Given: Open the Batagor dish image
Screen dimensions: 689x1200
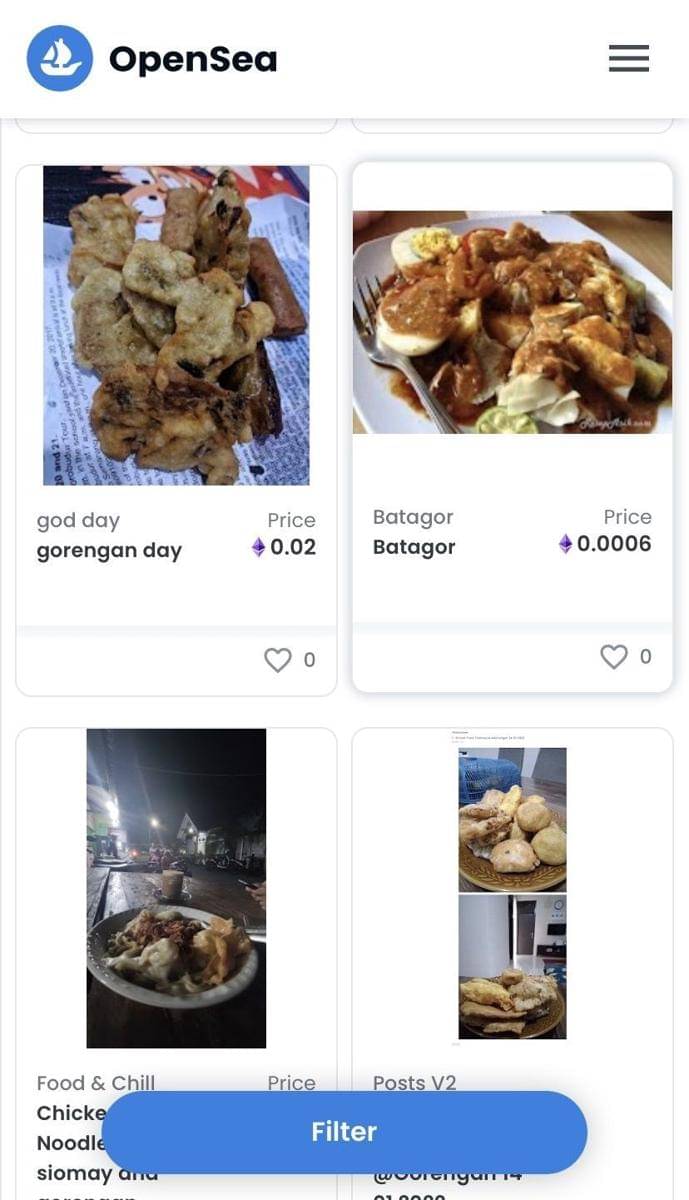Looking at the screenshot, I should click(x=512, y=322).
